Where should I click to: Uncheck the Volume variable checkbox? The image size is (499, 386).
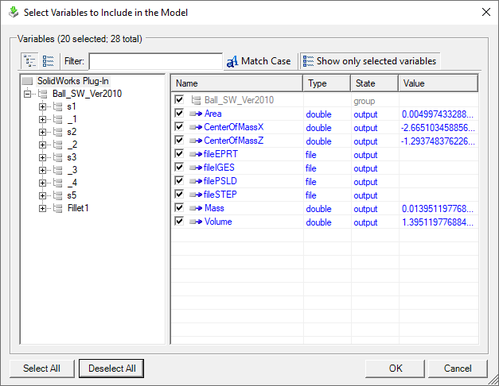coord(179,221)
